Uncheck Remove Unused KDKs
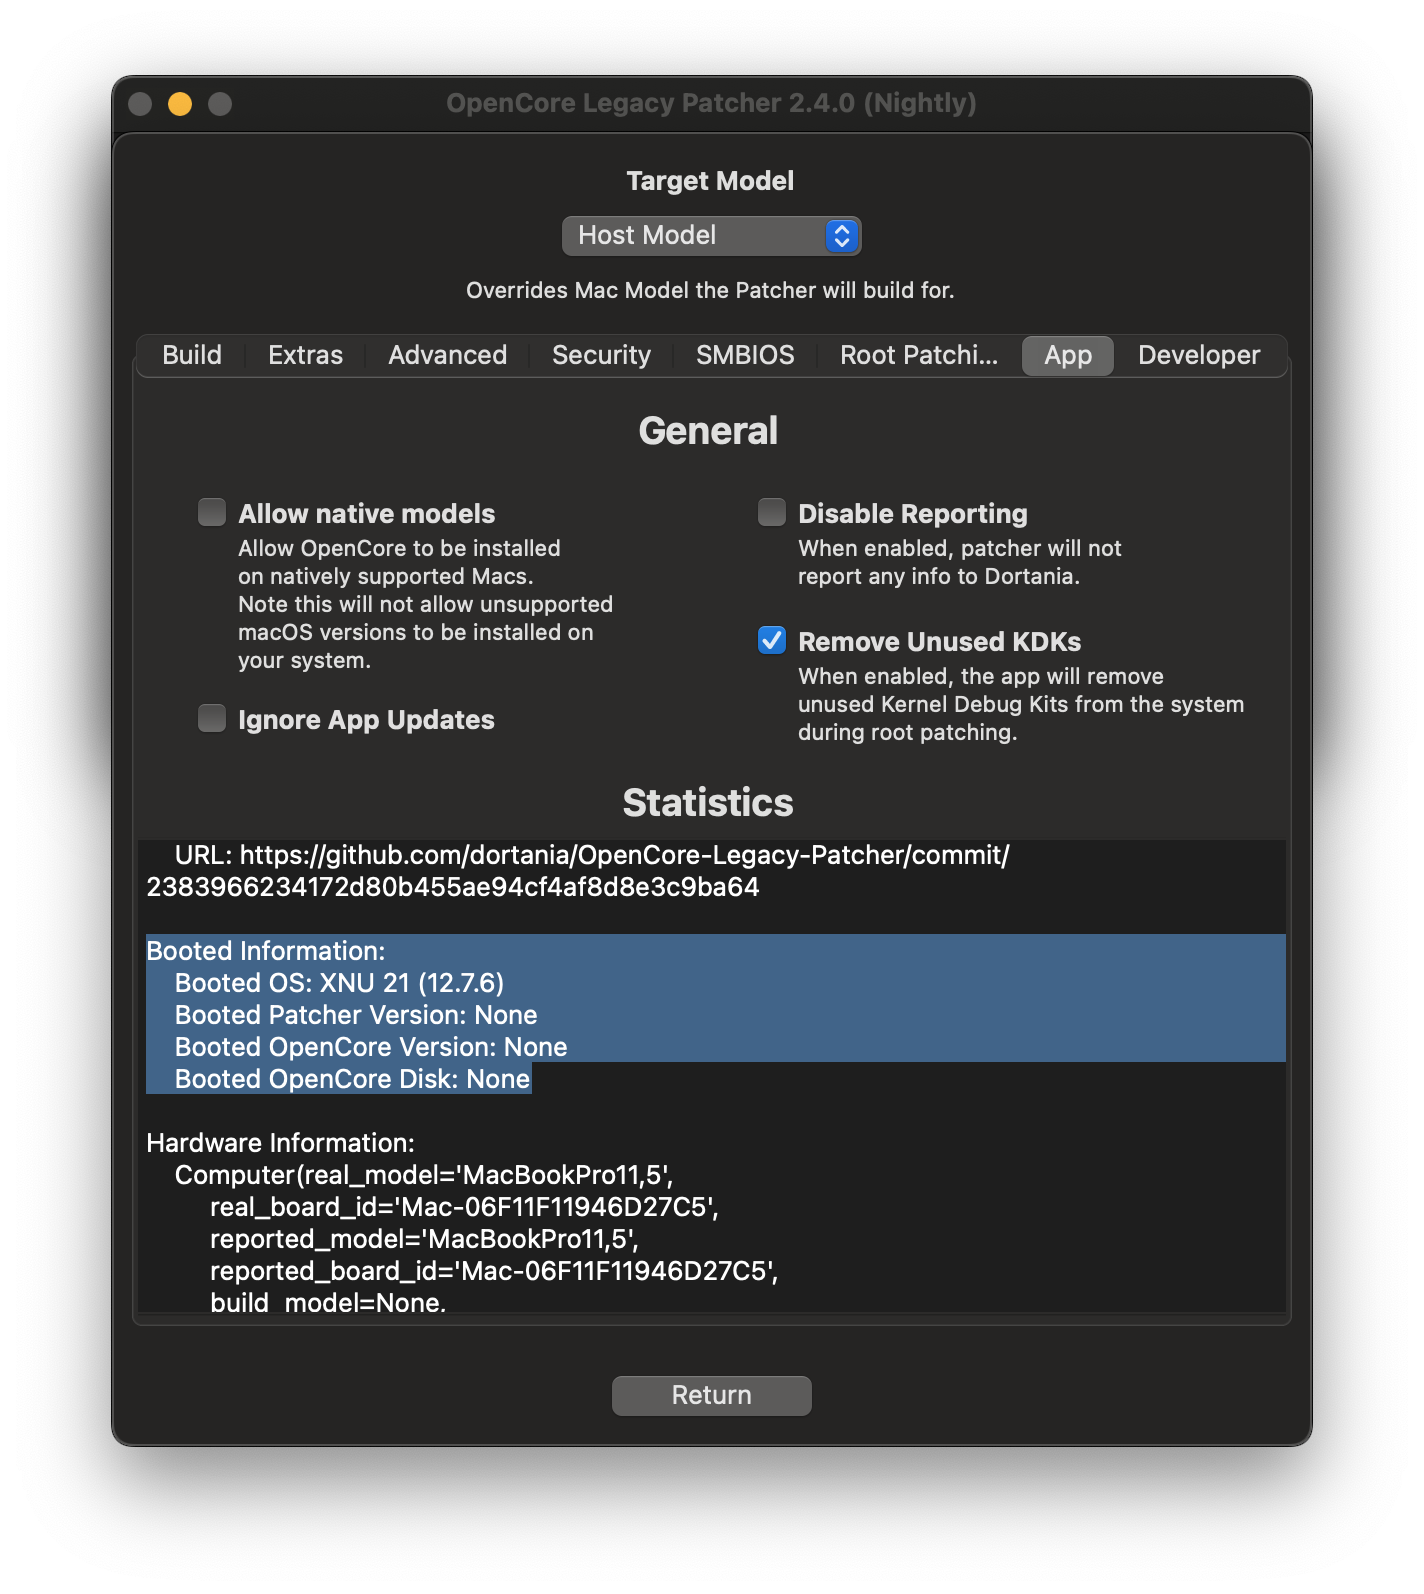Screen dimensions: 1424x1594 (x=772, y=641)
